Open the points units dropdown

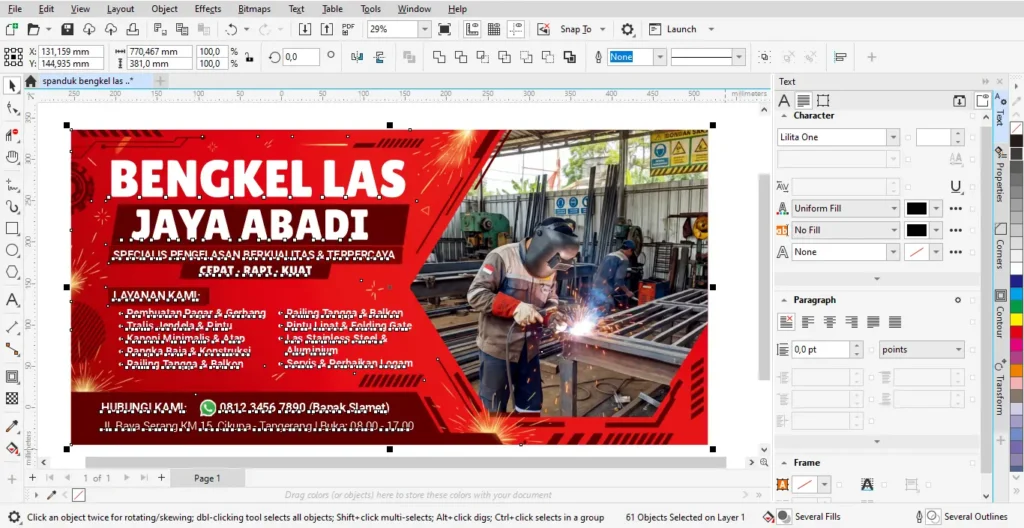tap(958, 350)
